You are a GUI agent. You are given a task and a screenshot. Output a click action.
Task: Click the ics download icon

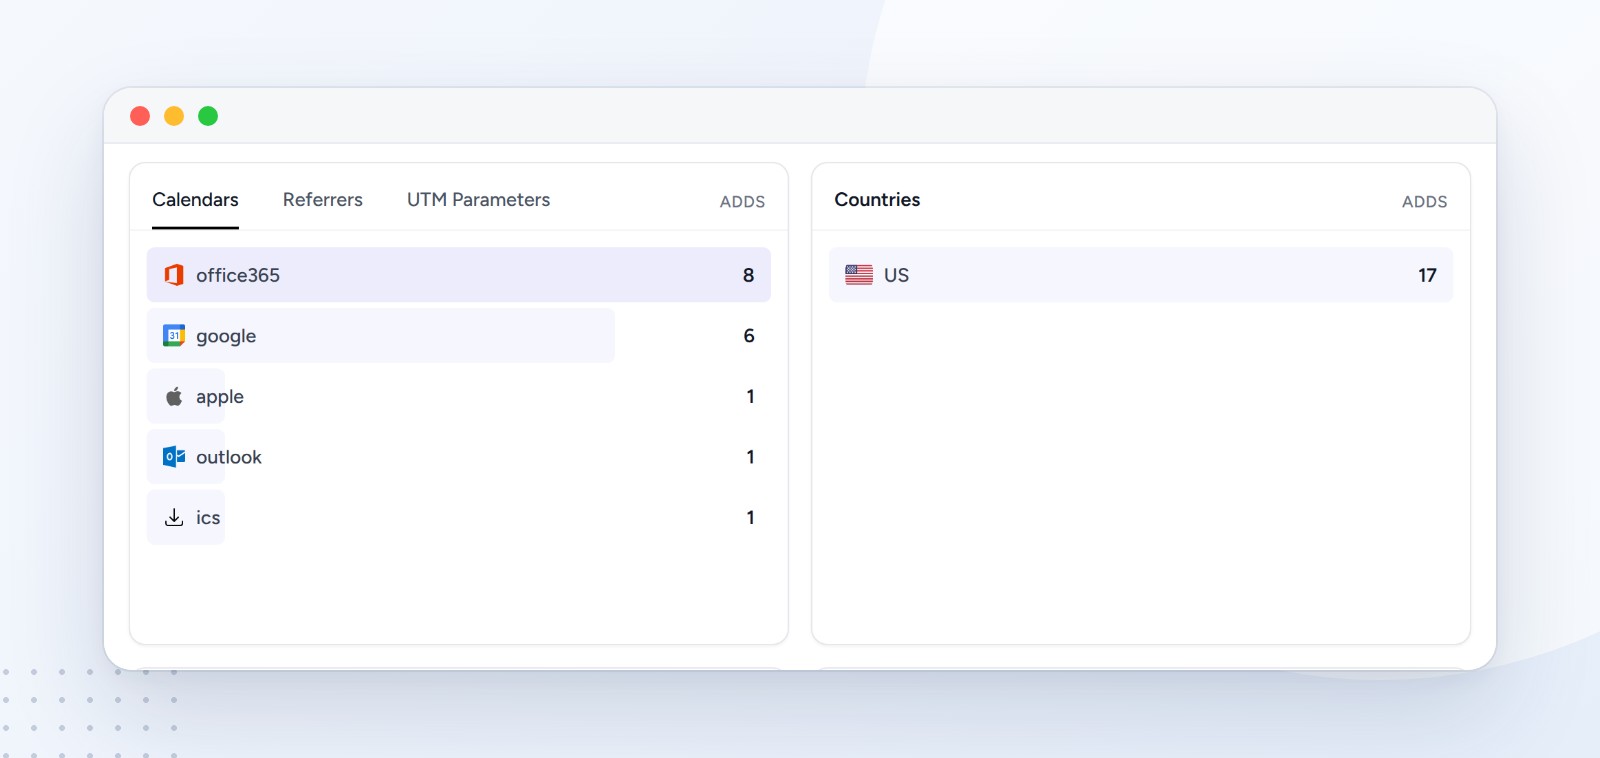pos(174,517)
